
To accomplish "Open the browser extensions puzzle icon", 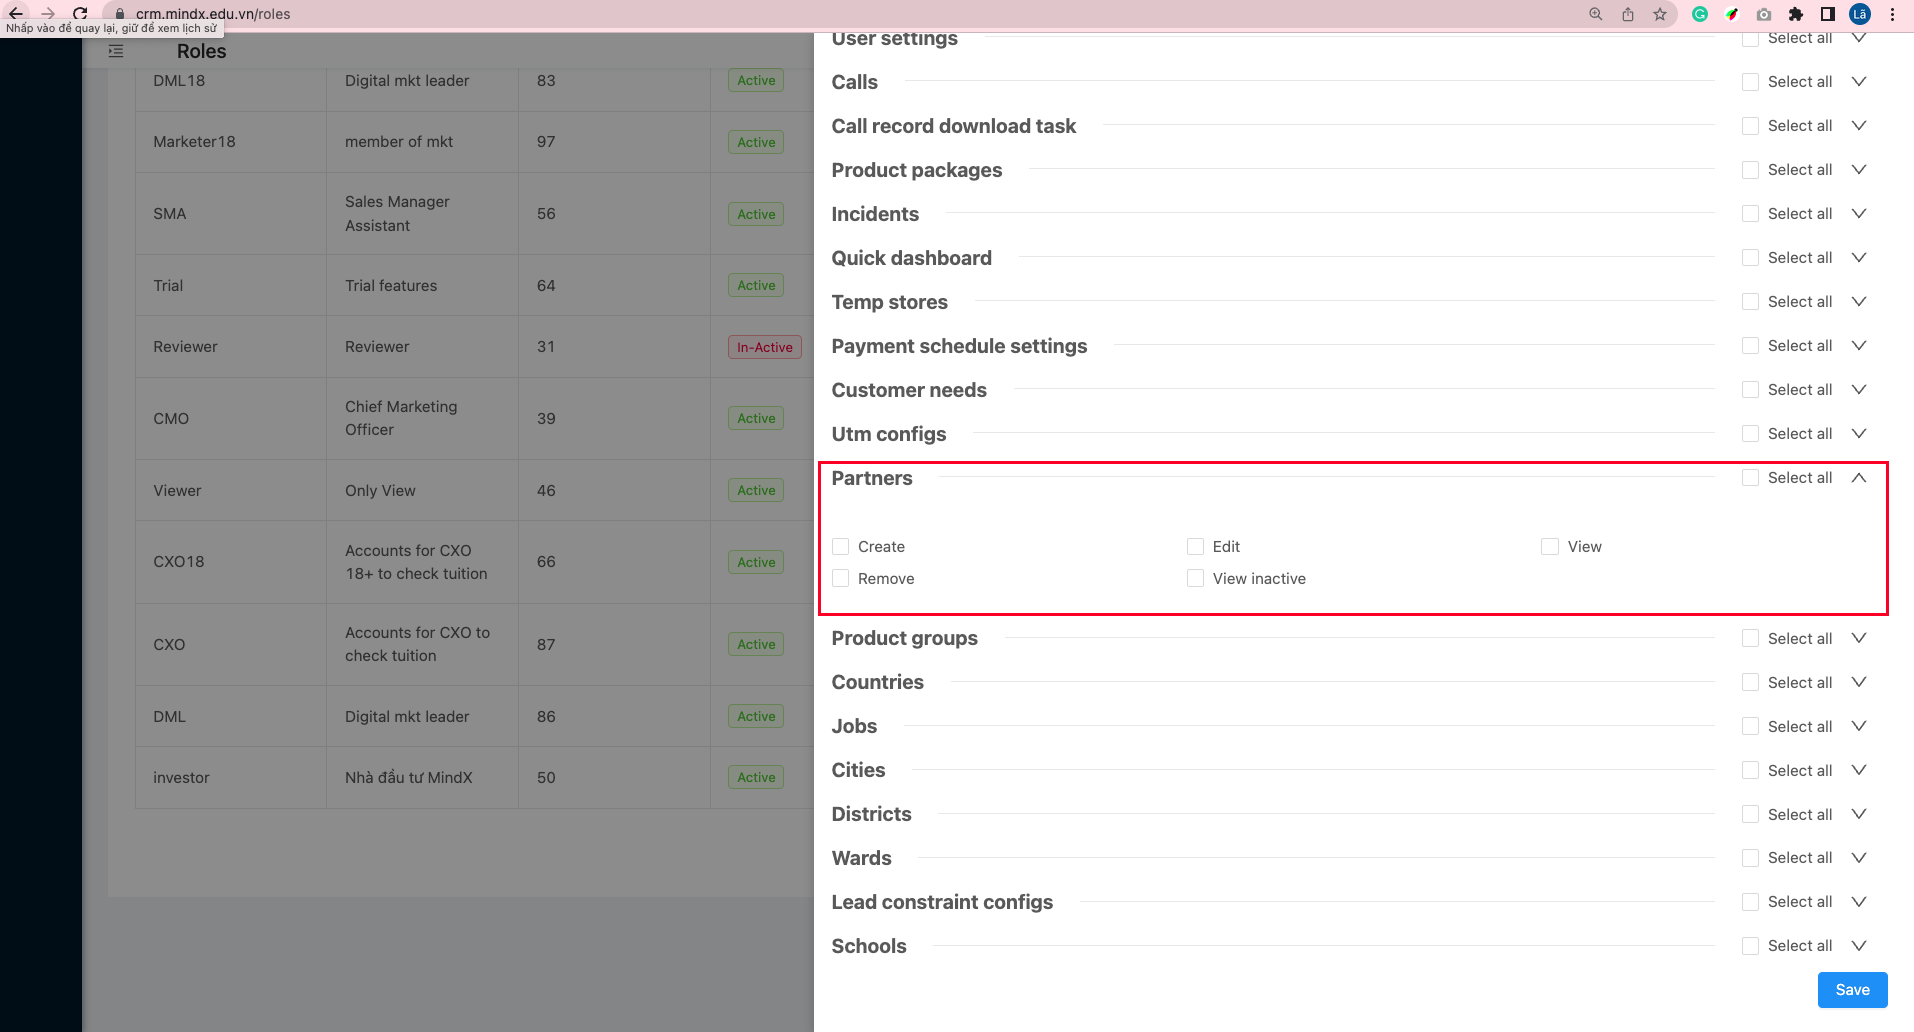I will pos(1796,14).
